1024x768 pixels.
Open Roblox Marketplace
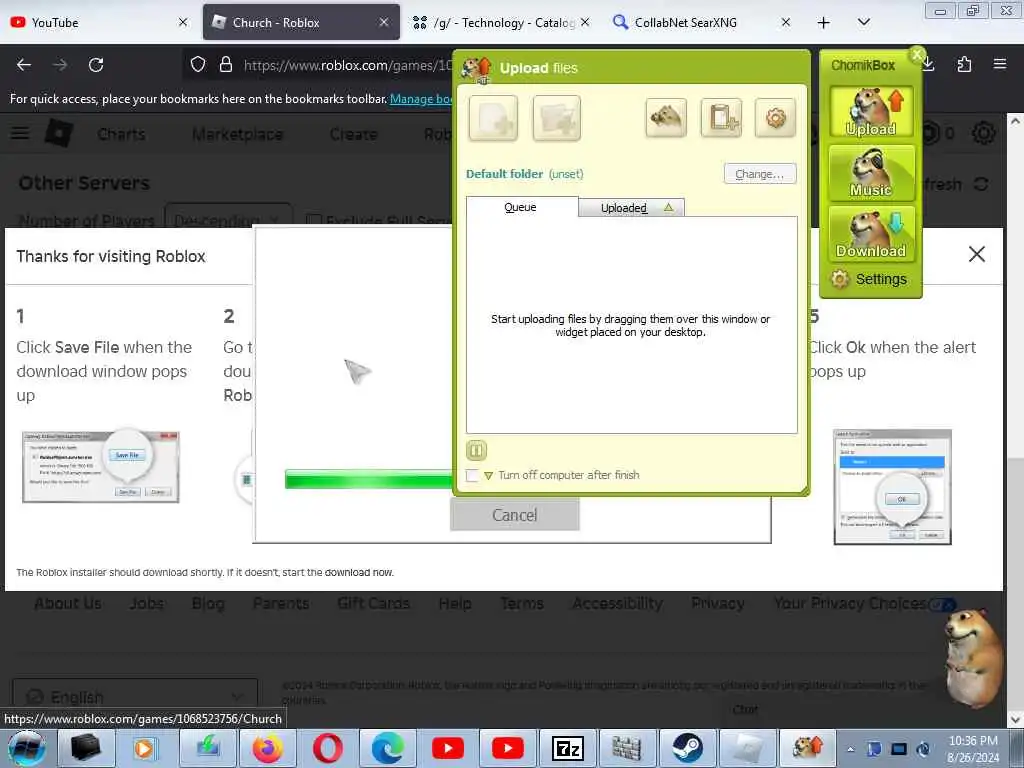pyautogui.click(x=238, y=134)
